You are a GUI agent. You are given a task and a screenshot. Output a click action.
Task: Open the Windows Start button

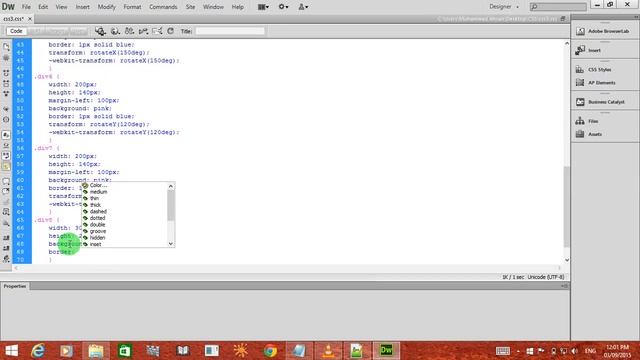pyautogui.click(x=12, y=351)
